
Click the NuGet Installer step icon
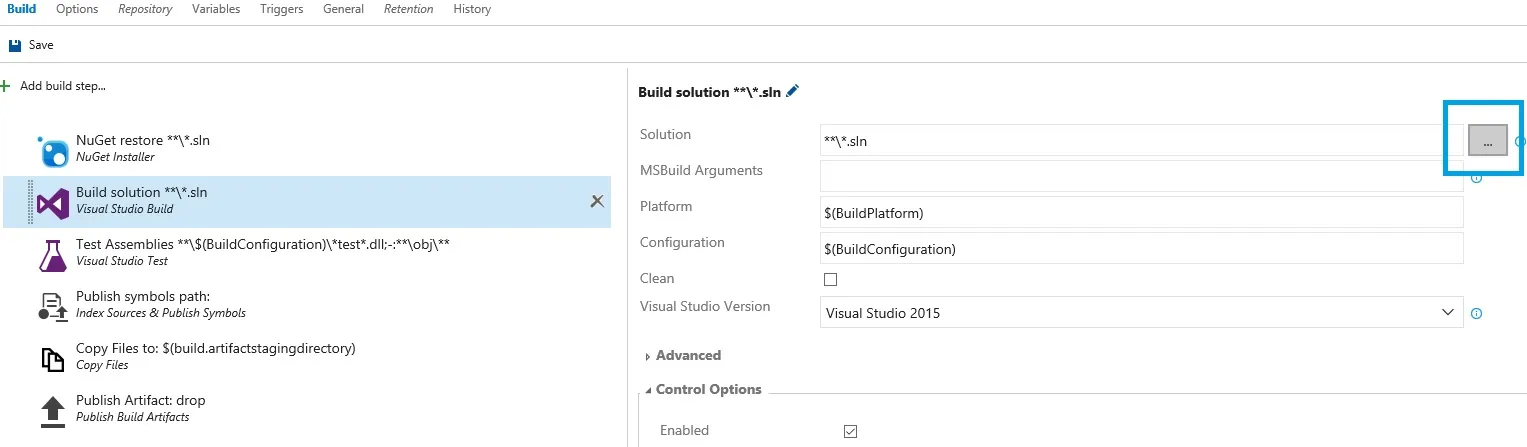[x=53, y=151]
